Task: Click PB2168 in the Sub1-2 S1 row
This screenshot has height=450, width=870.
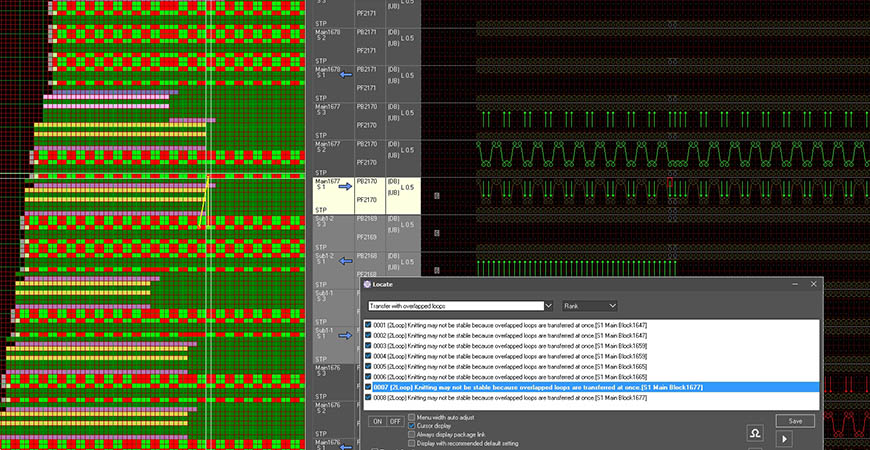Action: coord(366,256)
